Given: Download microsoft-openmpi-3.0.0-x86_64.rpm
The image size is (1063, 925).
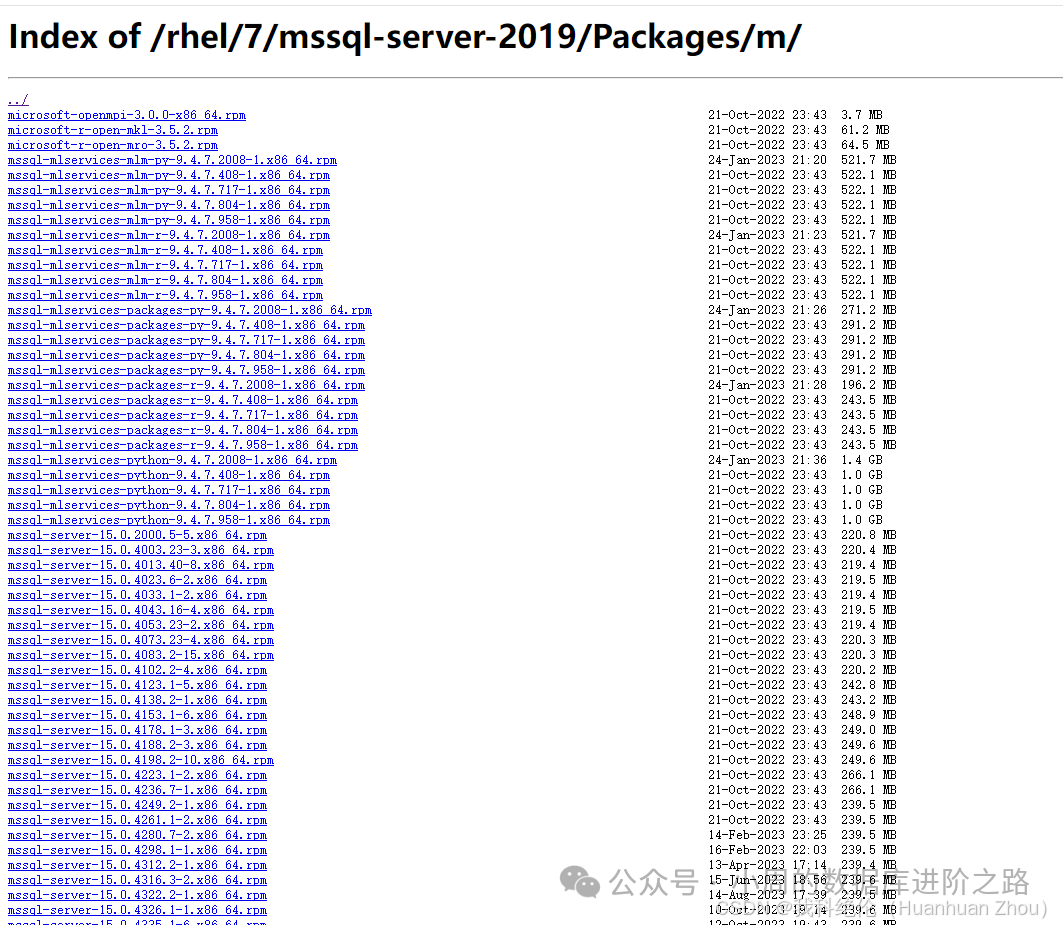Looking at the screenshot, I should (x=127, y=115).
